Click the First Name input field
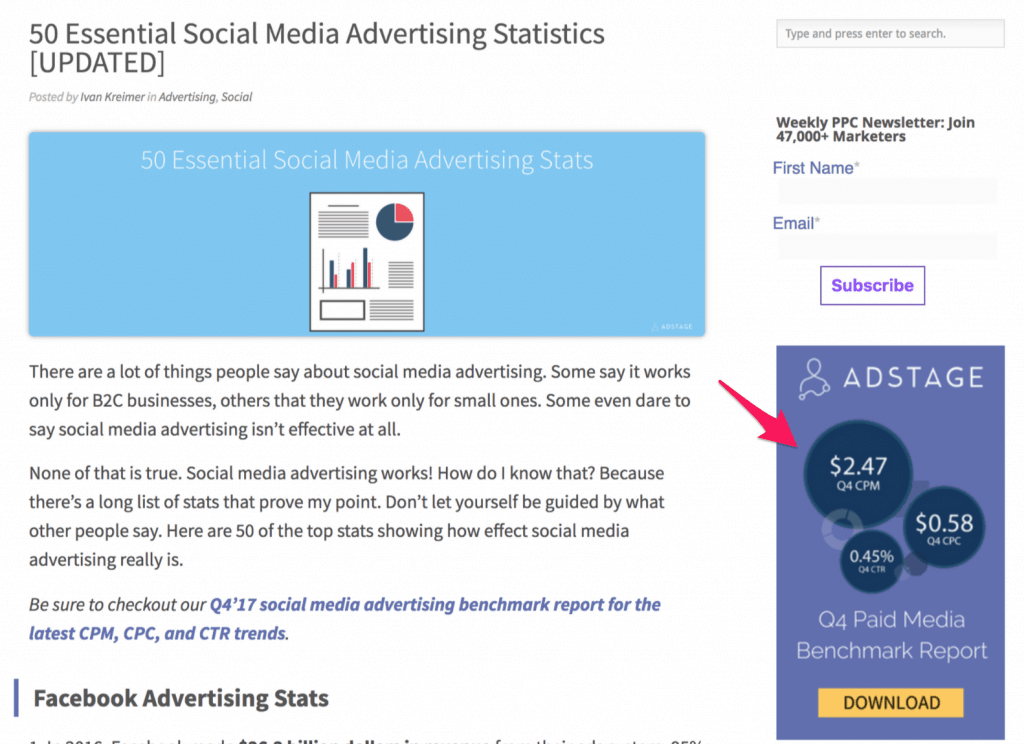 coord(886,190)
